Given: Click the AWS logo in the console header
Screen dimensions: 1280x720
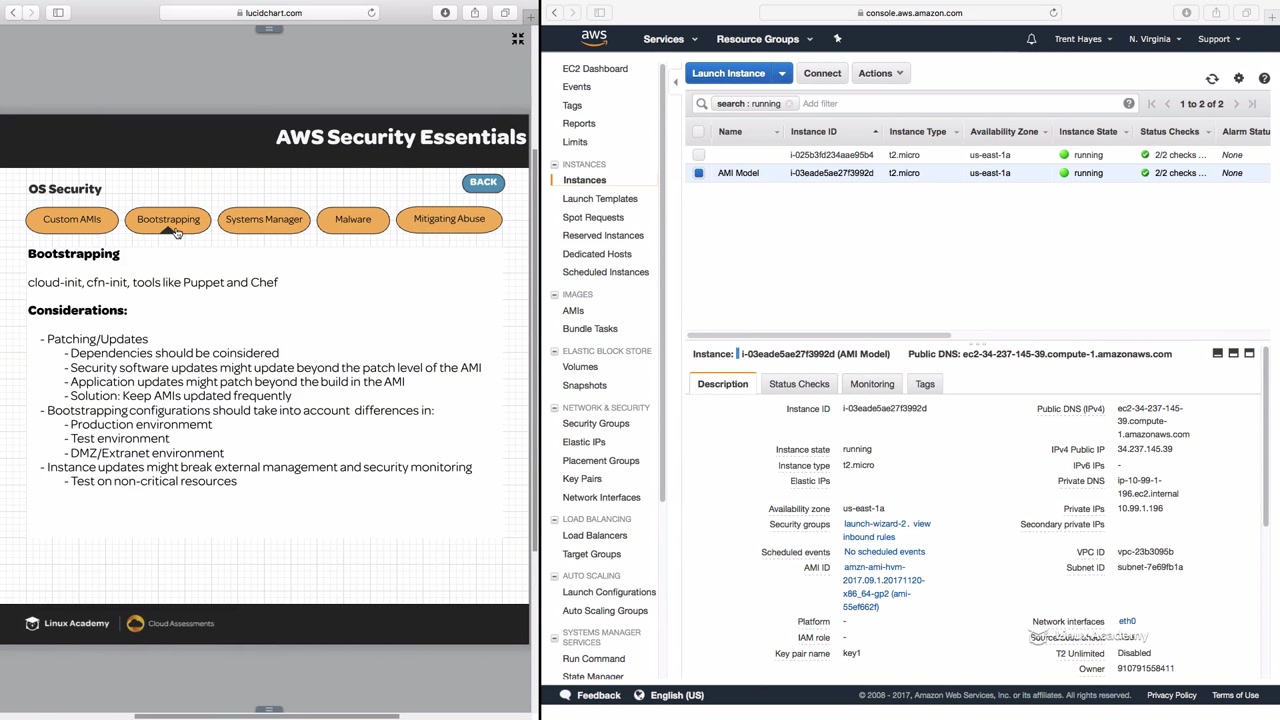Looking at the screenshot, I should tap(594, 38).
